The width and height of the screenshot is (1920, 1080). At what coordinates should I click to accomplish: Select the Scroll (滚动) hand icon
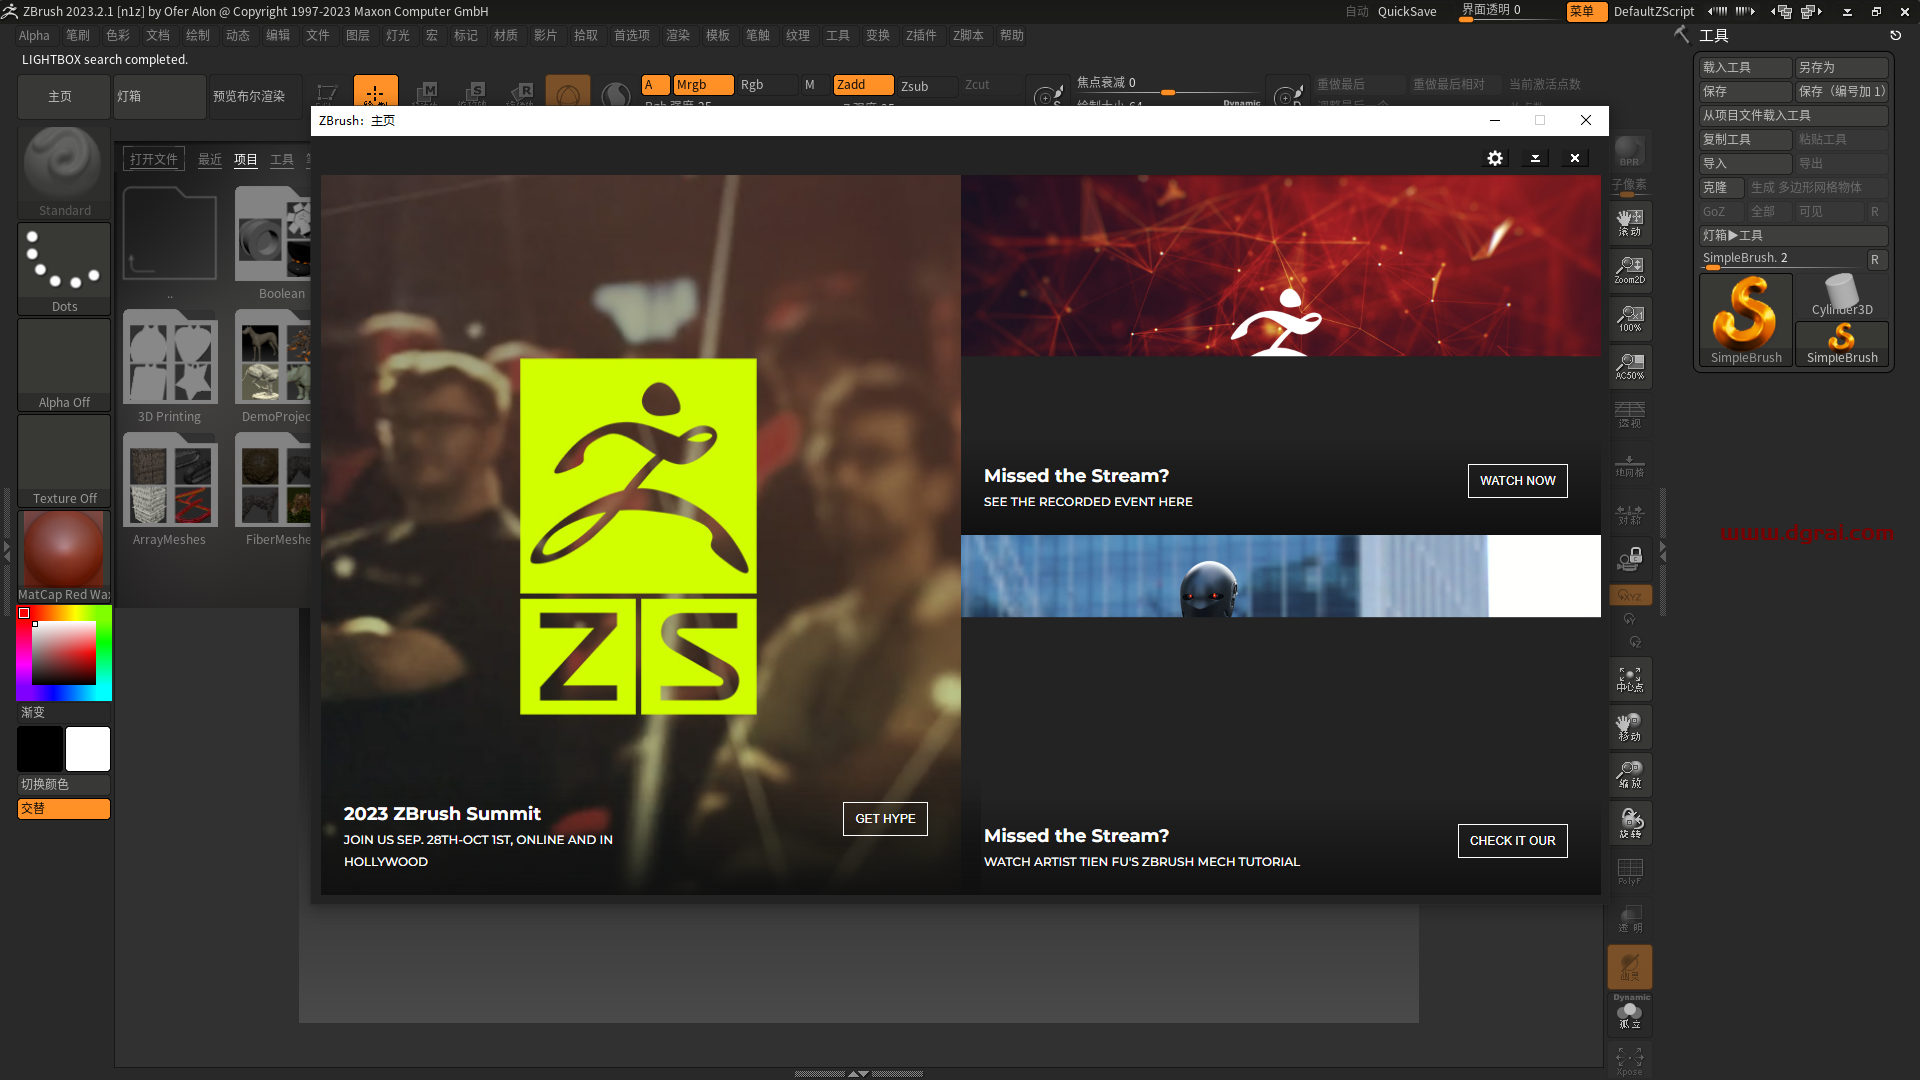pyautogui.click(x=1629, y=222)
